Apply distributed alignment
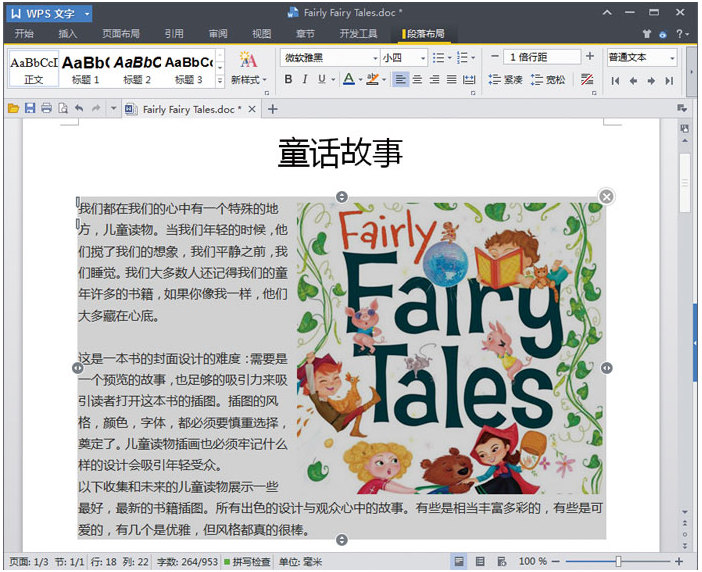 click(x=469, y=80)
